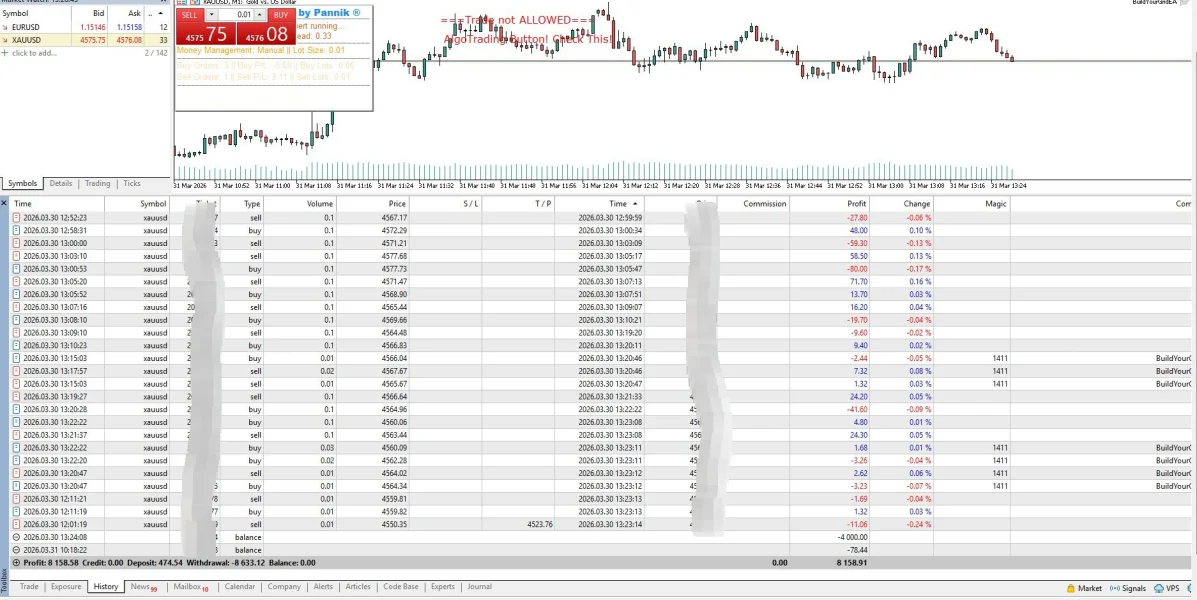Click the T / P column header
Screen dimensions: 1197x600
(518, 204)
